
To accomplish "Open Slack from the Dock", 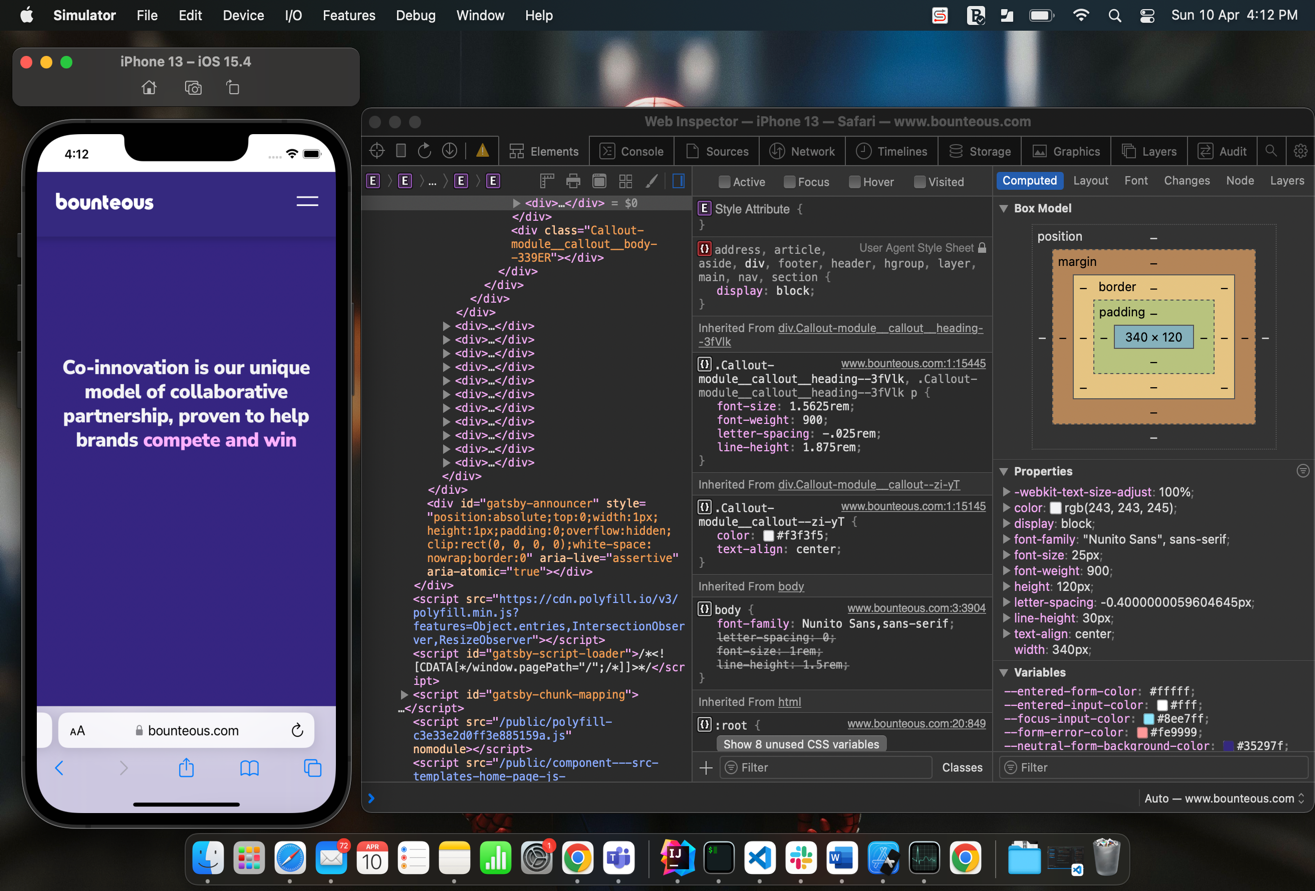I will [x=801, y=858].
